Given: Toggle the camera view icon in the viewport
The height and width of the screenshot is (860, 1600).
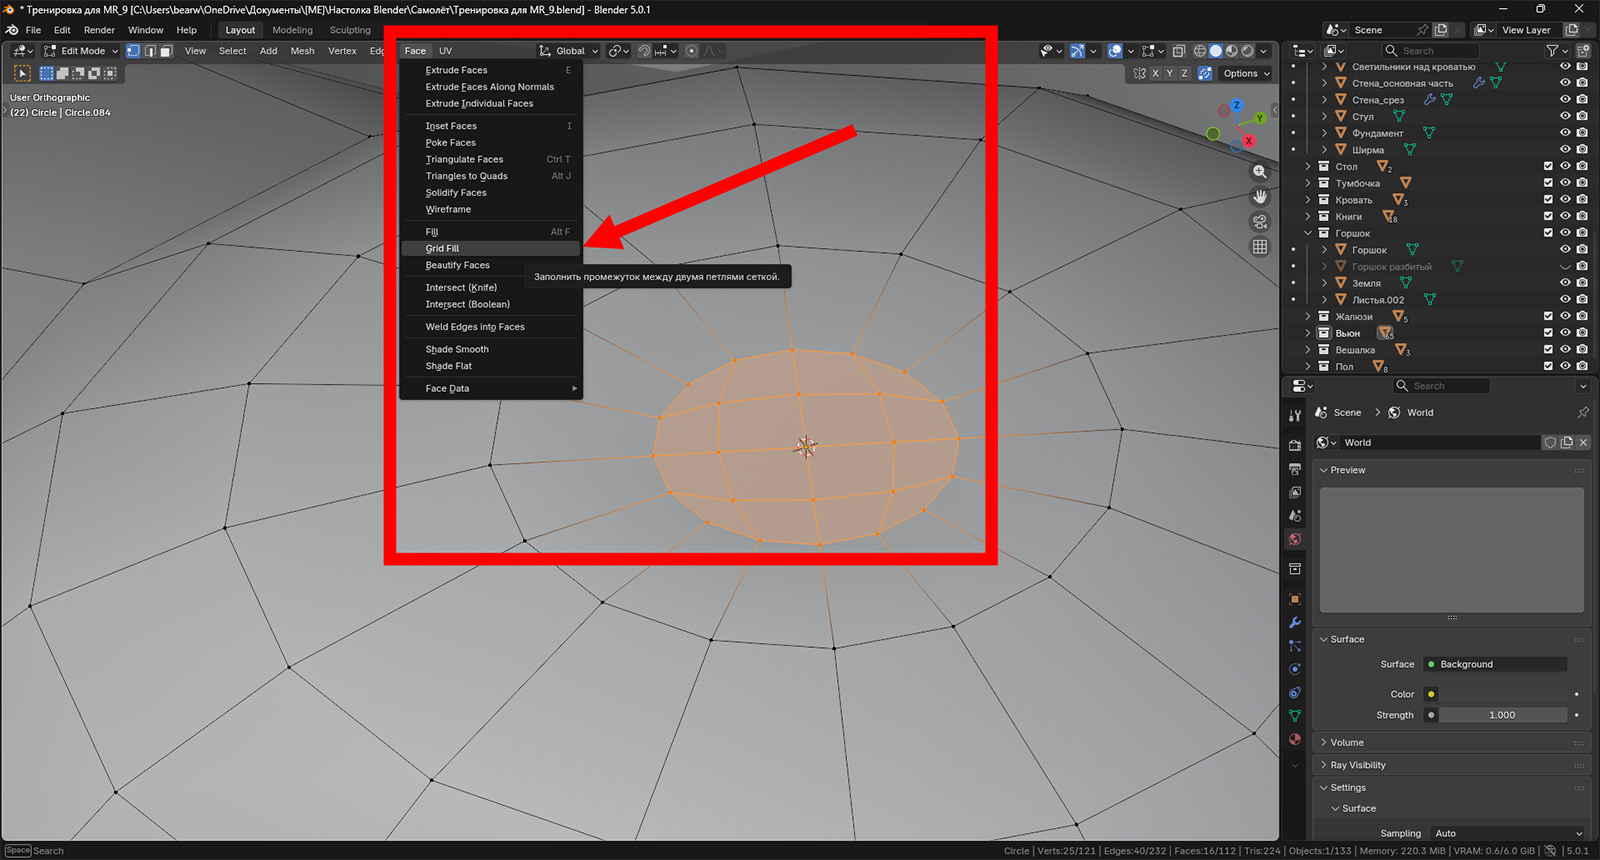Looking at the screenshot, I should [1260, 222].
